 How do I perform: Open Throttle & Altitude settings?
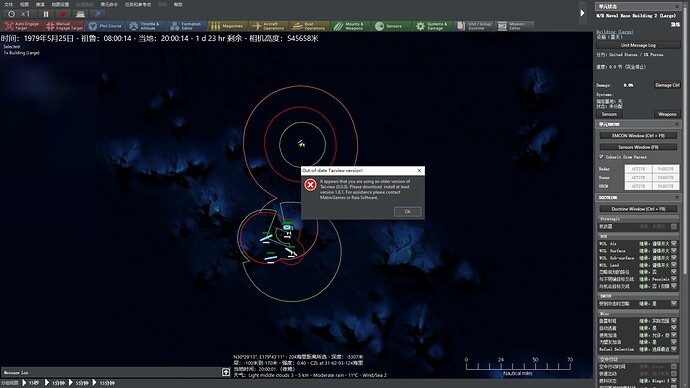pos(146,26)
